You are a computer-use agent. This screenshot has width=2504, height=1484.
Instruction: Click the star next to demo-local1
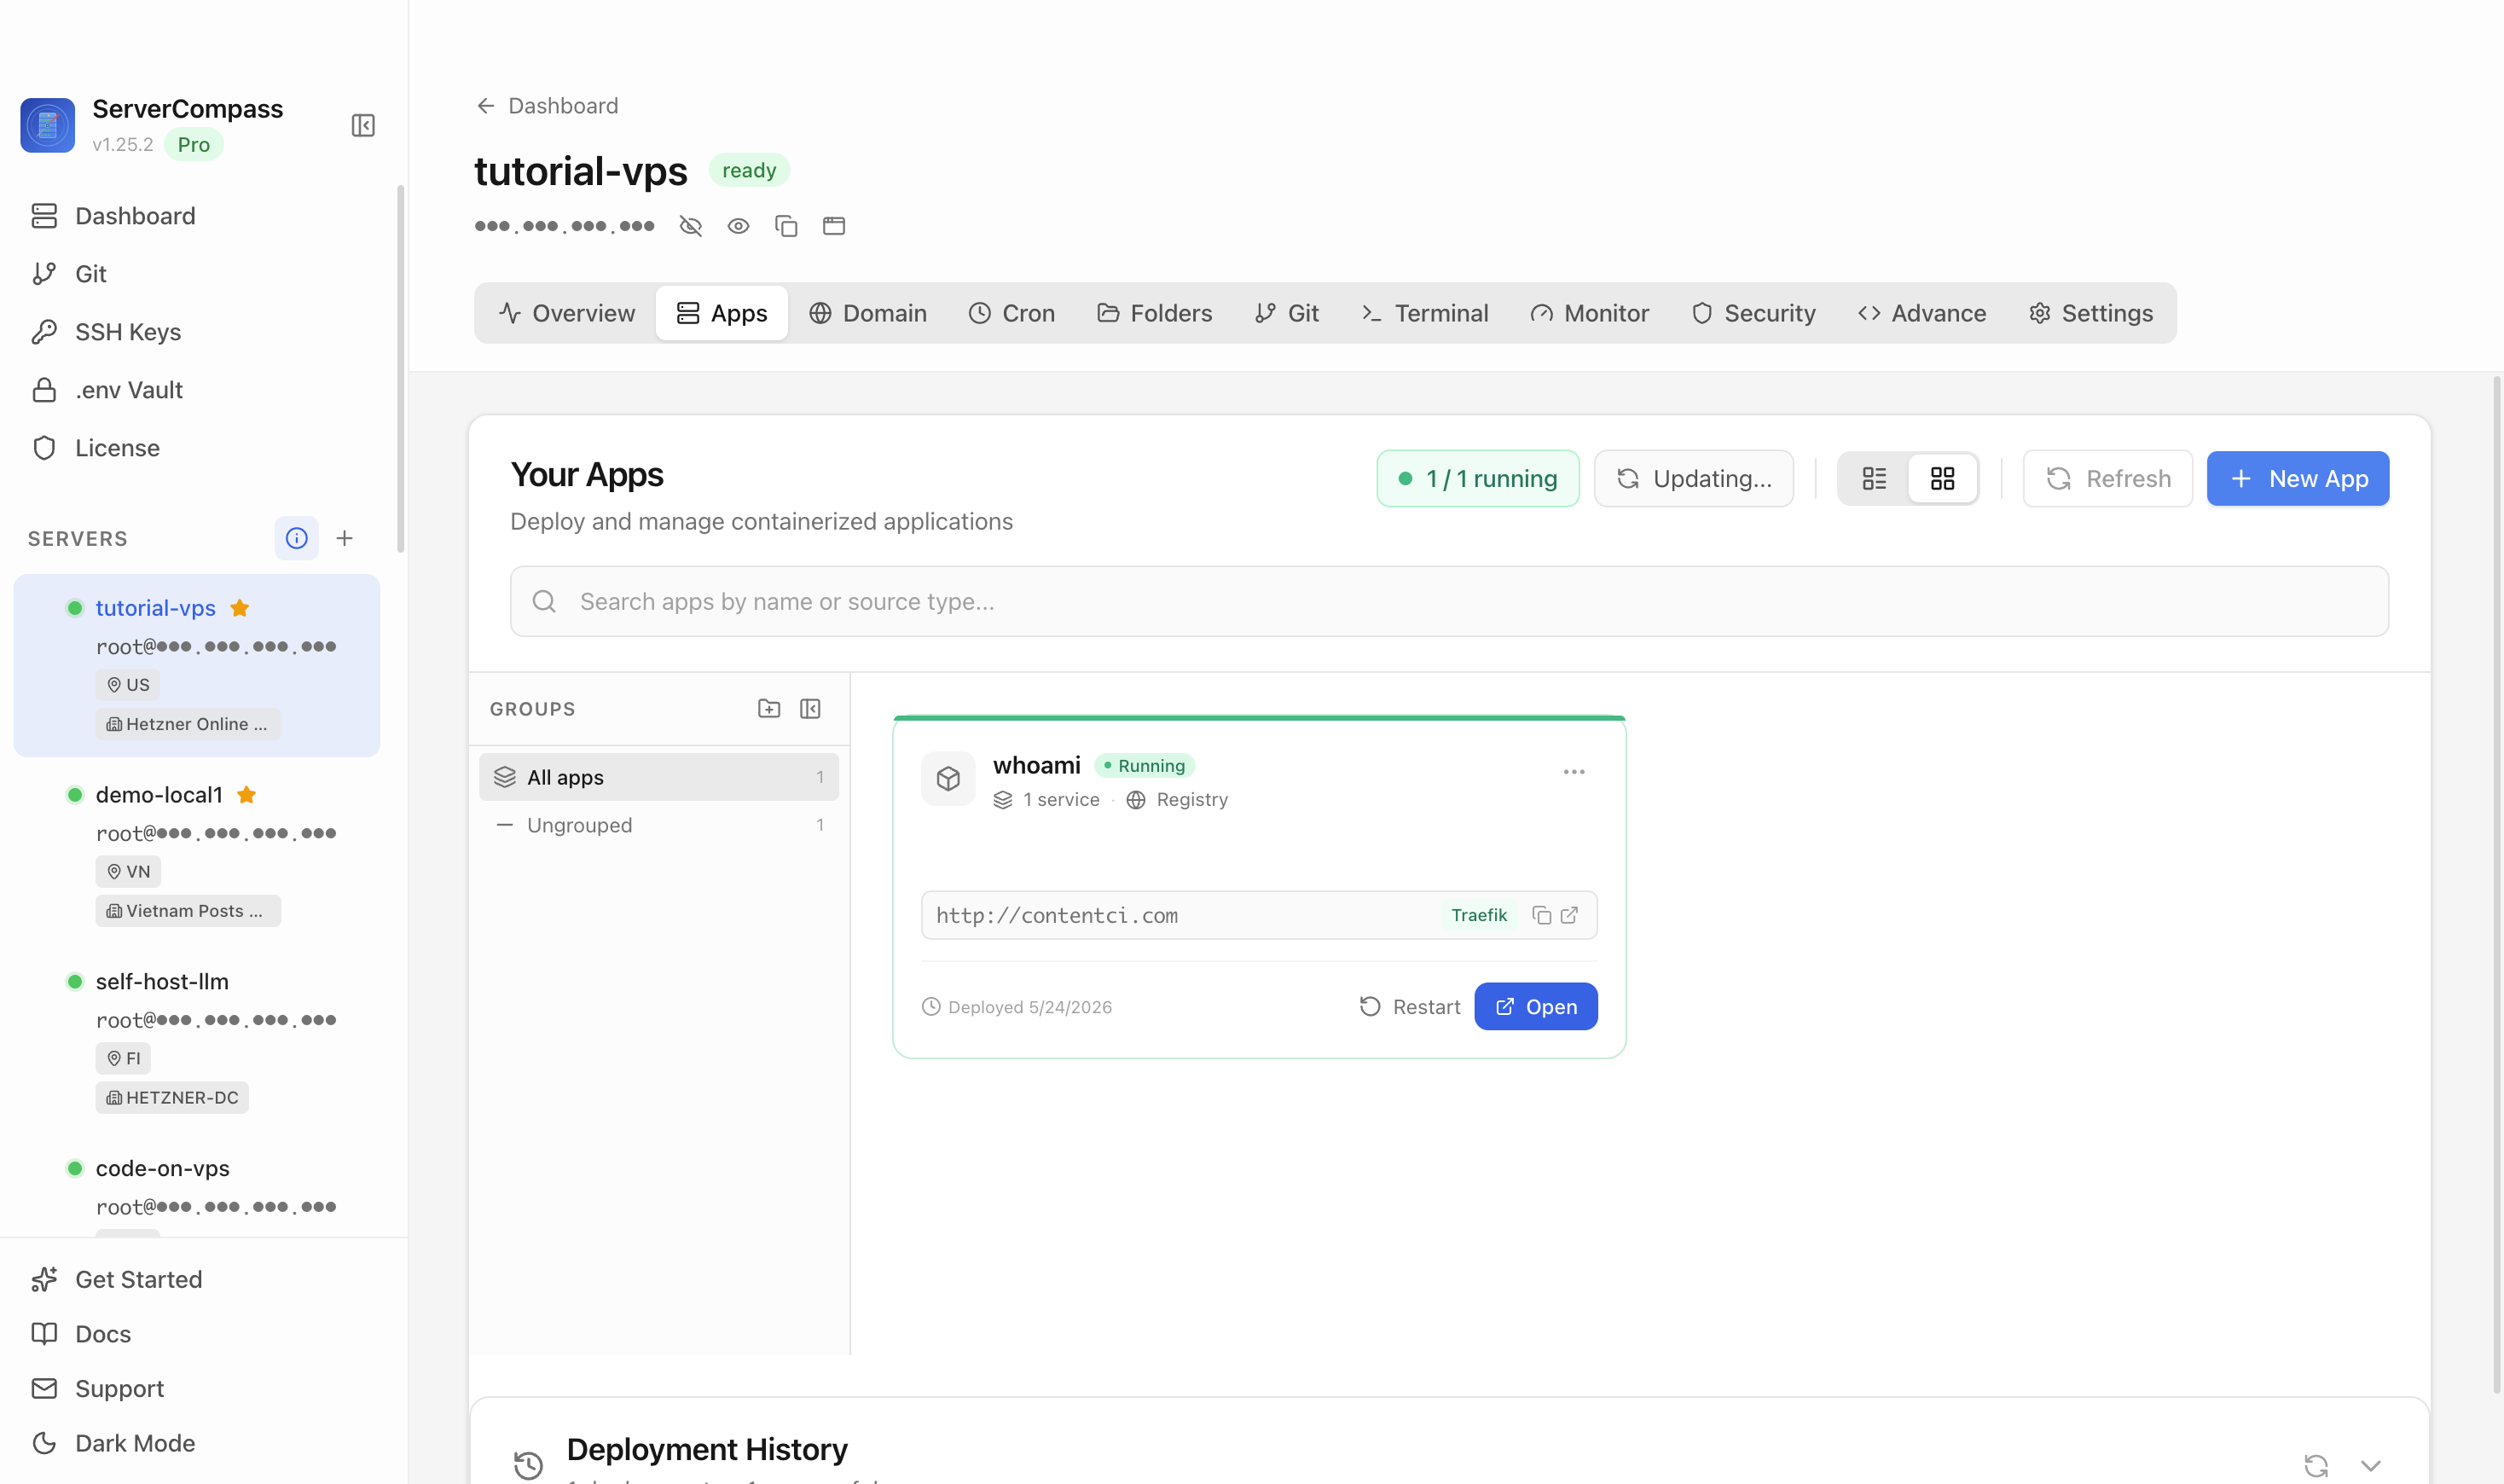click(247, 795)
